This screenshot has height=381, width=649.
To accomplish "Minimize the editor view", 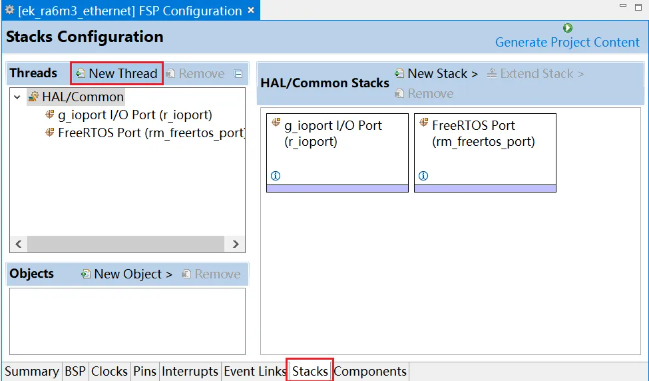I will [623, 6].
